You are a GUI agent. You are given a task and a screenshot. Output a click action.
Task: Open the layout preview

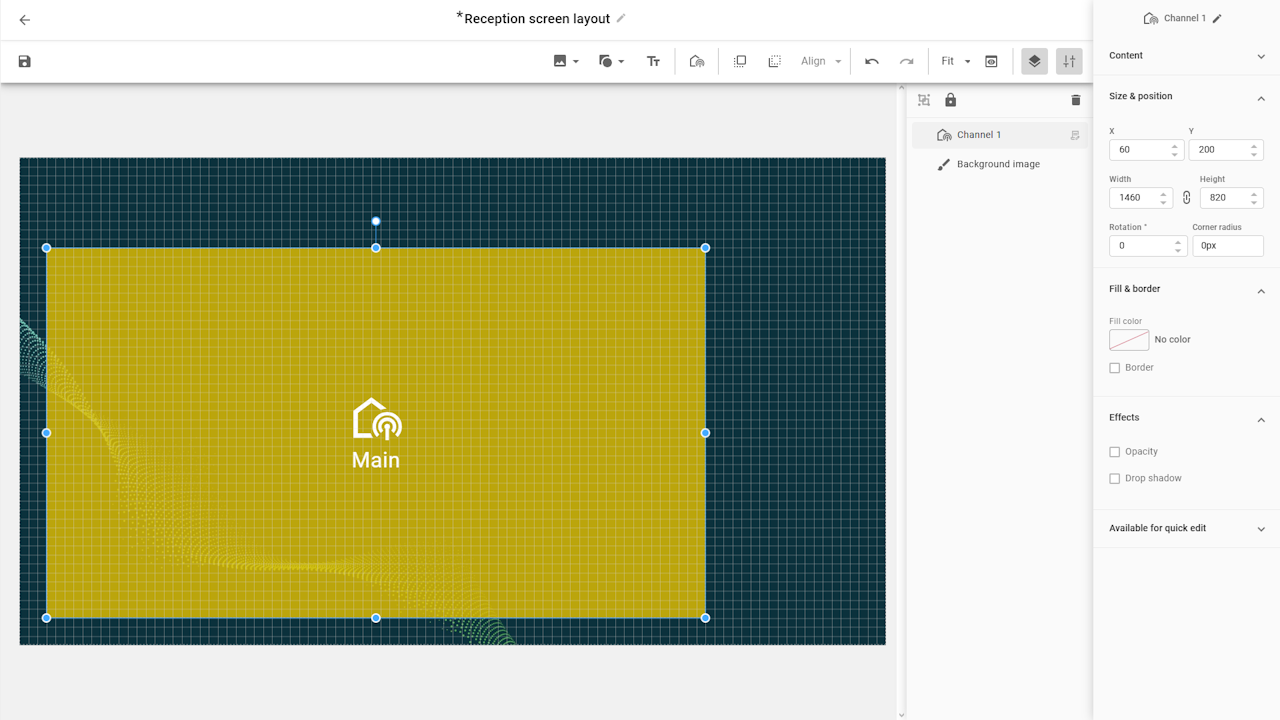click(991, 62)
